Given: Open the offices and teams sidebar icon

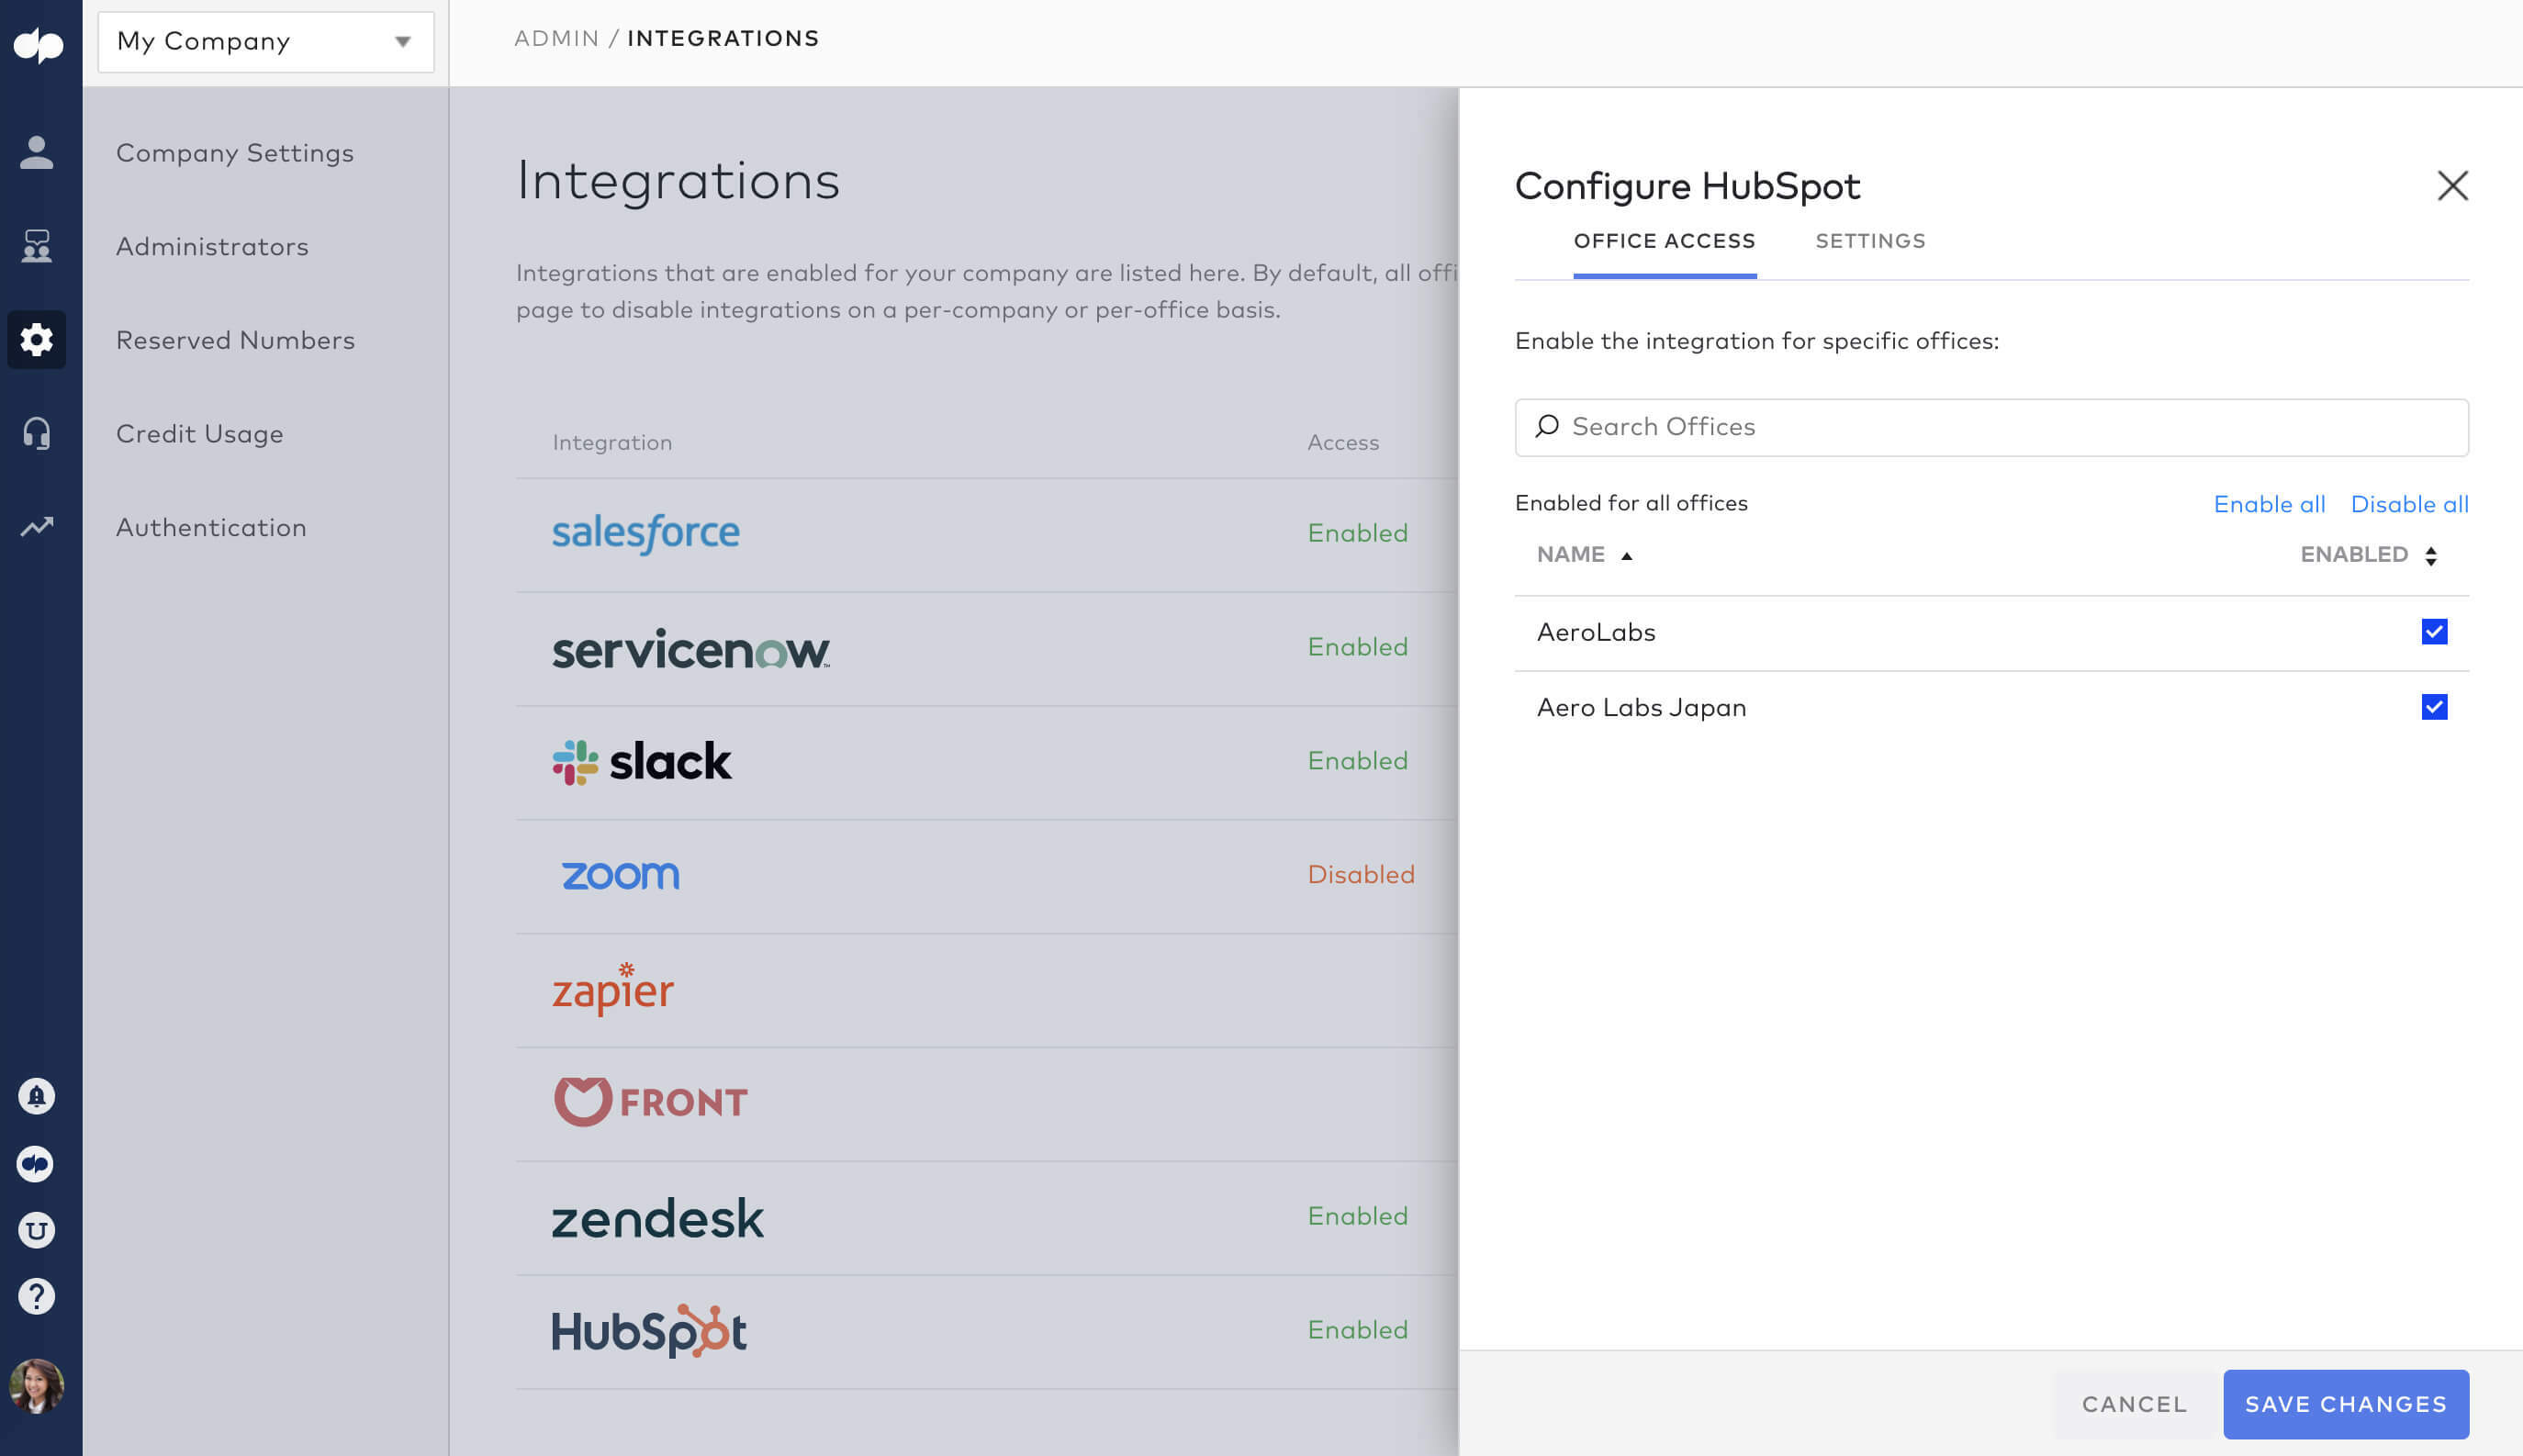Looking at the screenshot, I should [x=37, y=246].
